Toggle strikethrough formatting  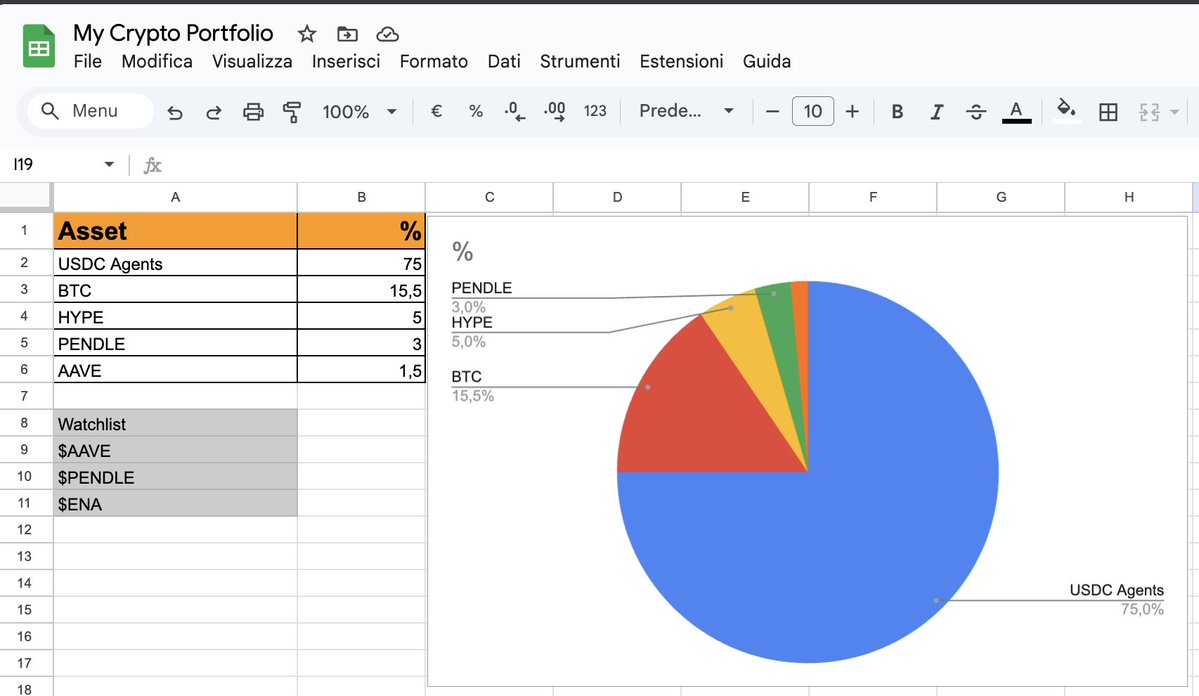(x=976, y=112)
